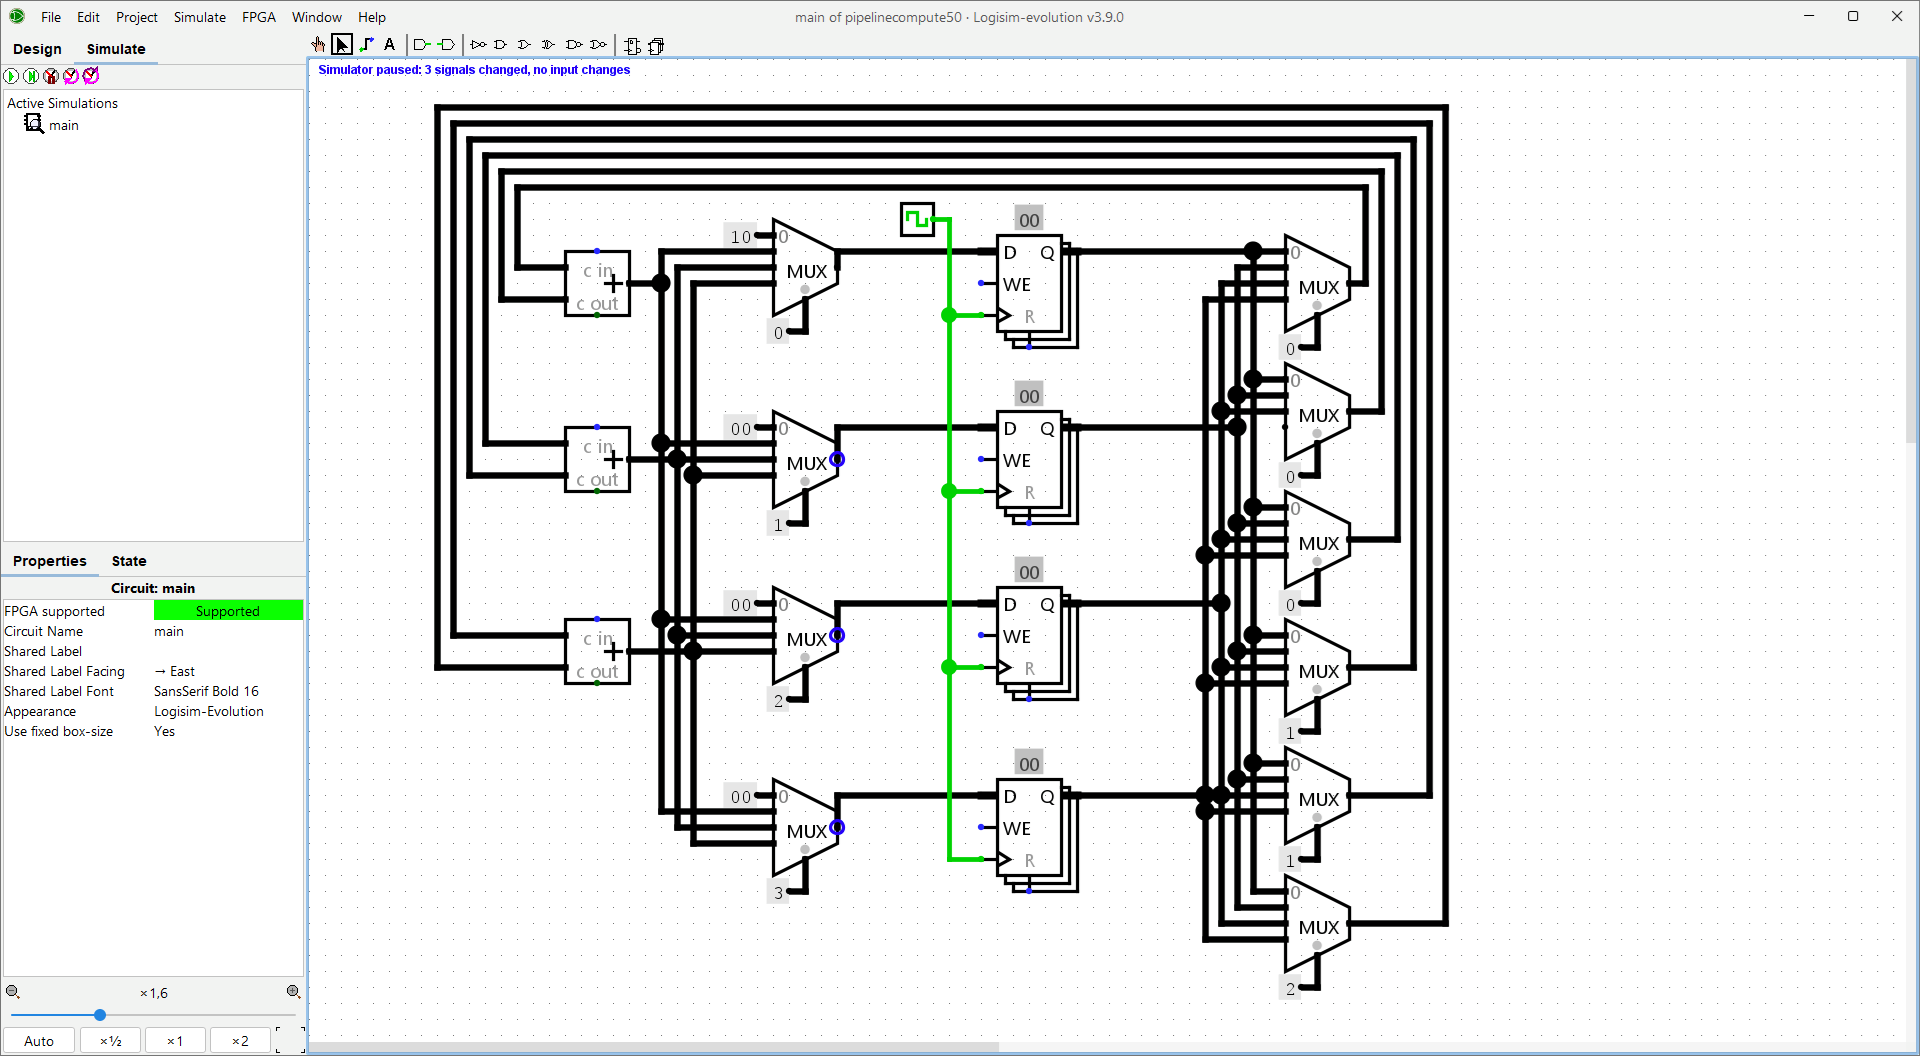Click the Active Simulations heading
The height and width of the screenshot is (1056, 1920).
[x=62, y=103]
